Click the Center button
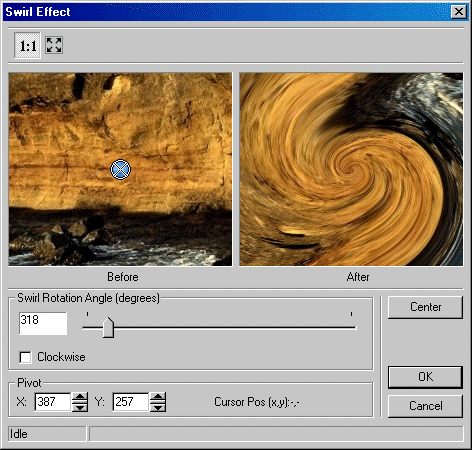 point(425,307)
